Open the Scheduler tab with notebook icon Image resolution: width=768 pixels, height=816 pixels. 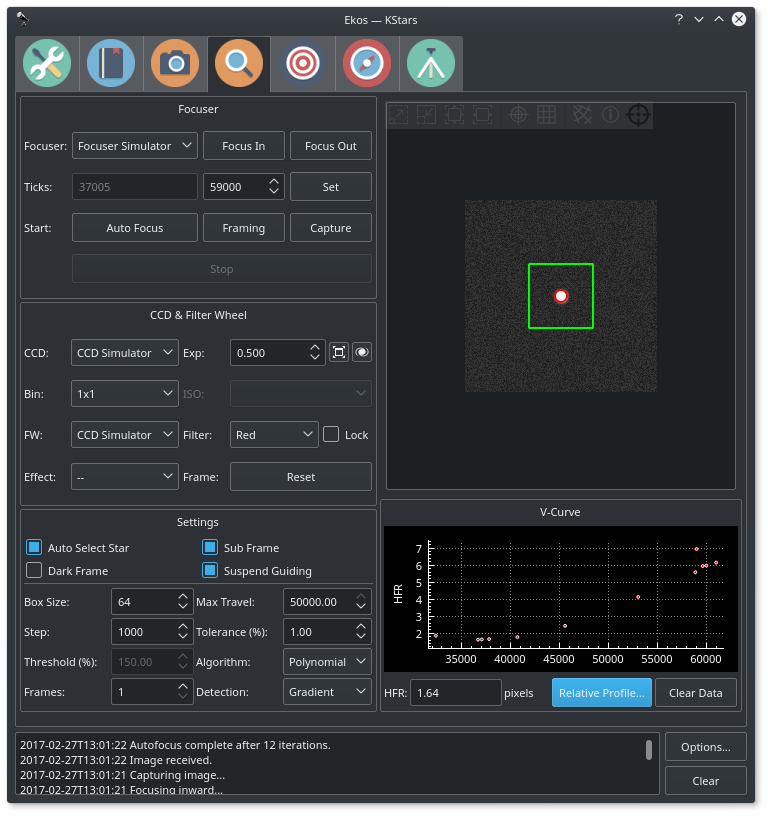(x=111, y=64)
